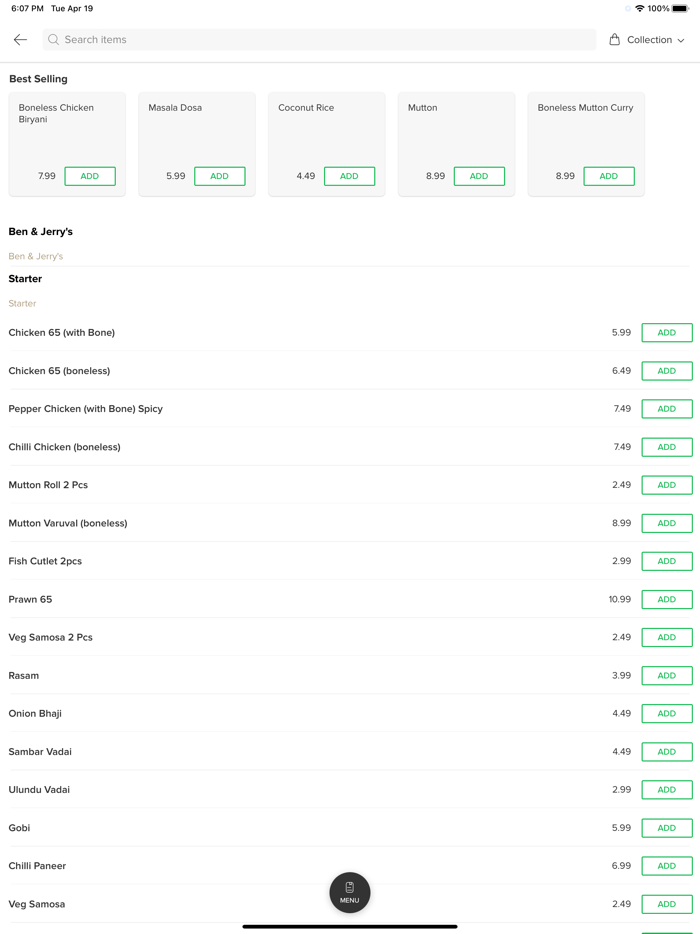700x934 pixels.
Task: Tap the Wi-Fi status icon
Action: (x=639, y=8)
